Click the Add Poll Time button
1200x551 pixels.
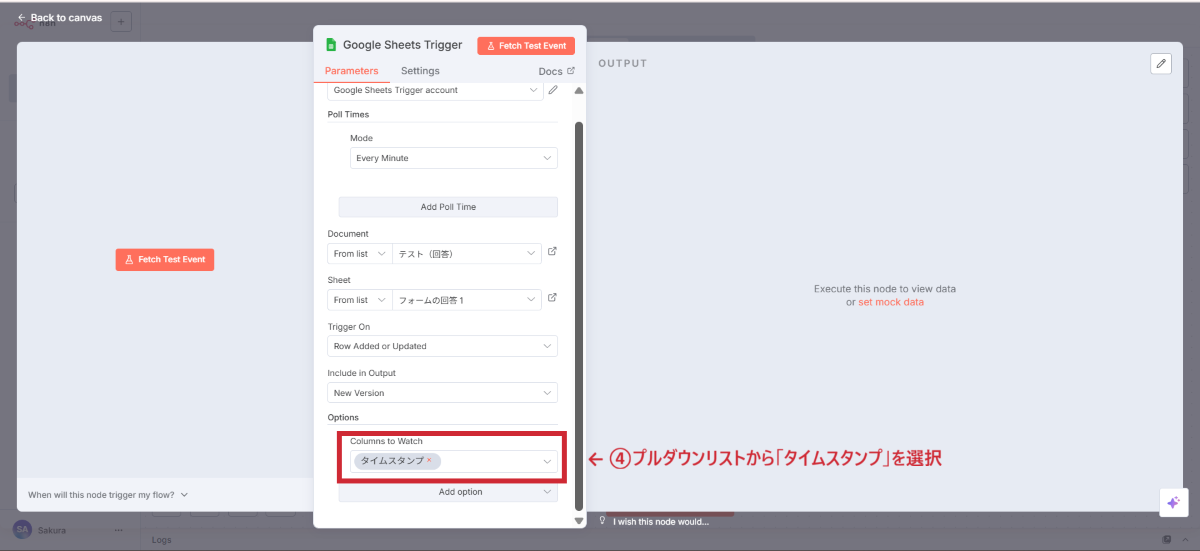[448, 207]
